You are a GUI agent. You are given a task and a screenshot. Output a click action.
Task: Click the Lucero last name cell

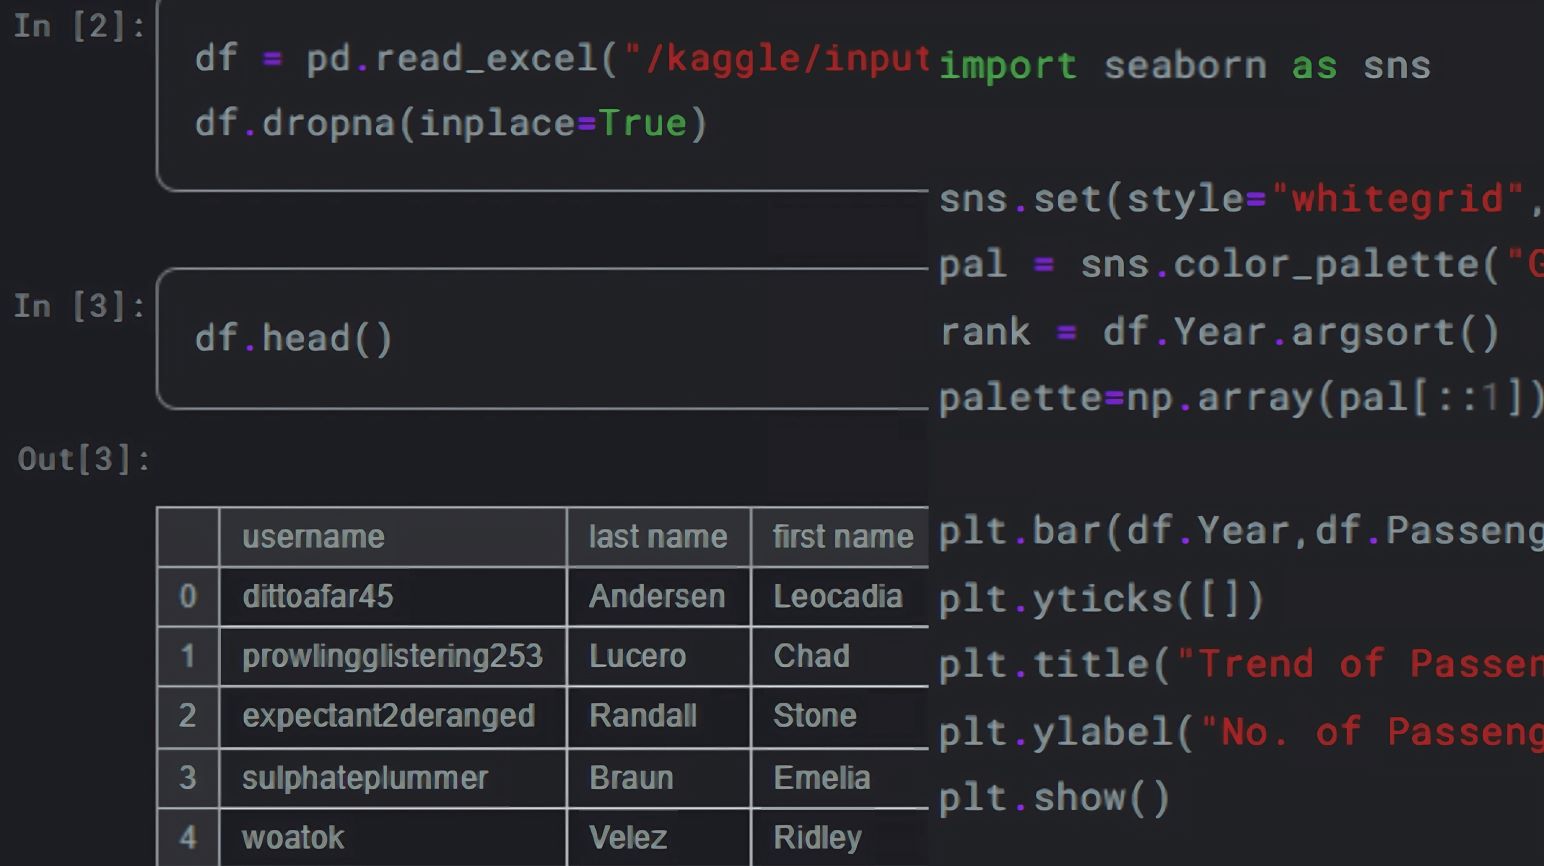[x=658, y=656]
